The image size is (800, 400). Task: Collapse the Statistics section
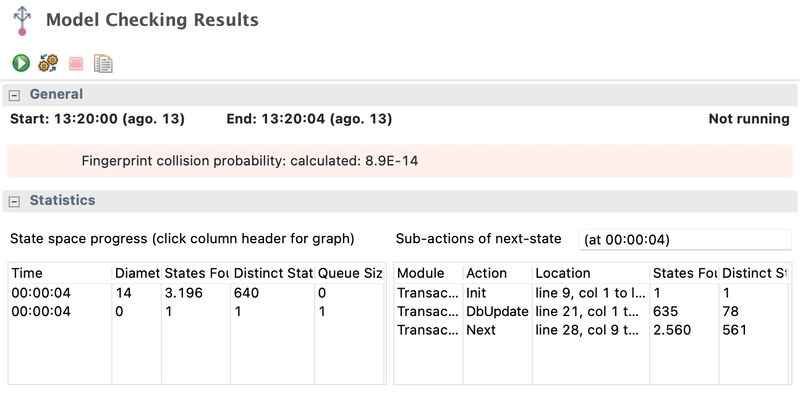15,201
